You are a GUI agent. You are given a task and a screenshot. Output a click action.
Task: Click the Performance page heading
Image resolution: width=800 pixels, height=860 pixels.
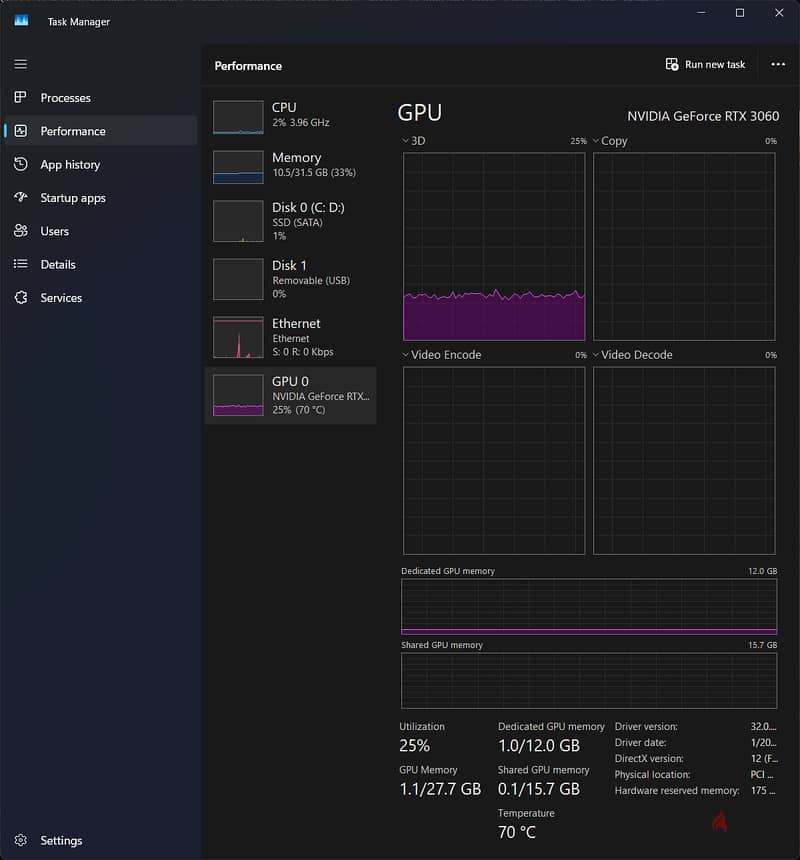[x=248, y=66]
